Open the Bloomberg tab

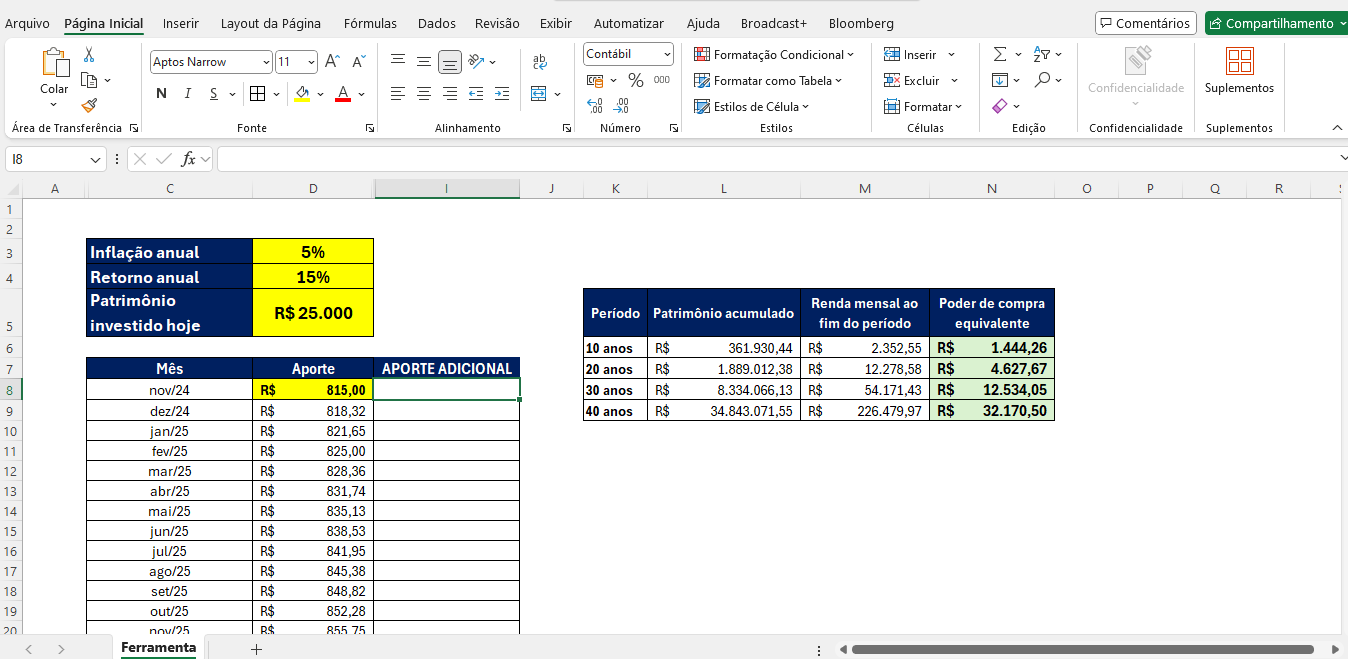pyautogui.click(x=861, y=23)
